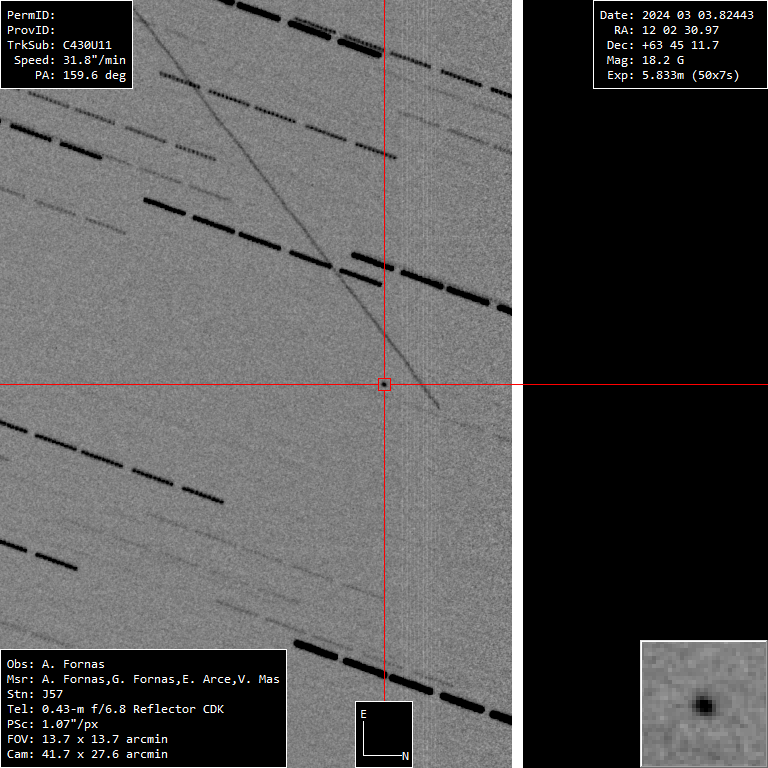Click the RA 12 02 30.97 value
The height and width of the screenshot is (768, 768).
point(666,30)
